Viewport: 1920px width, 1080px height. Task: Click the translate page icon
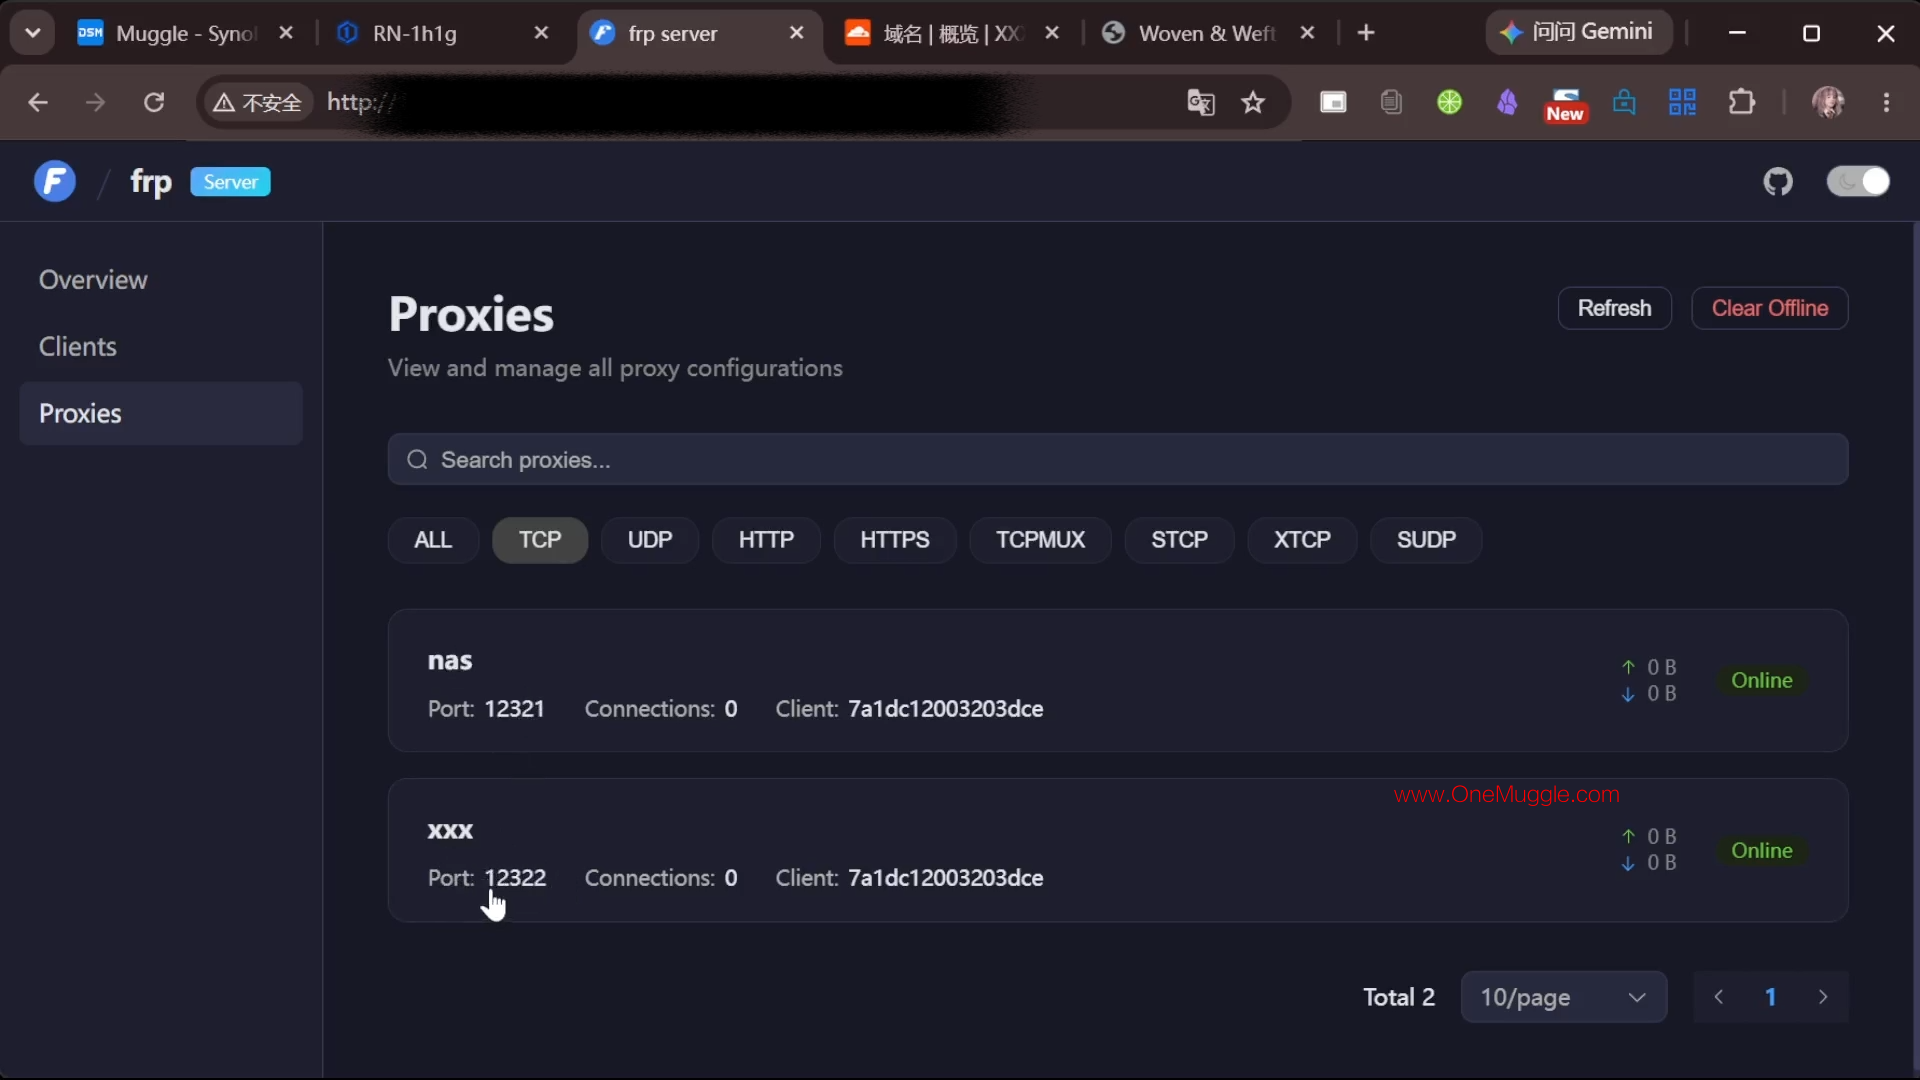(1200, 102)
